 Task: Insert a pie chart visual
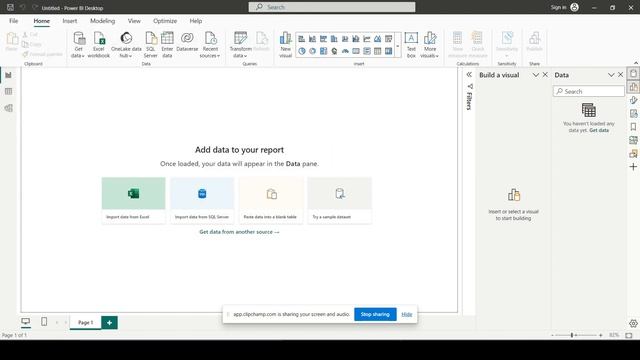pyautogui.click(x=302, y=51)
